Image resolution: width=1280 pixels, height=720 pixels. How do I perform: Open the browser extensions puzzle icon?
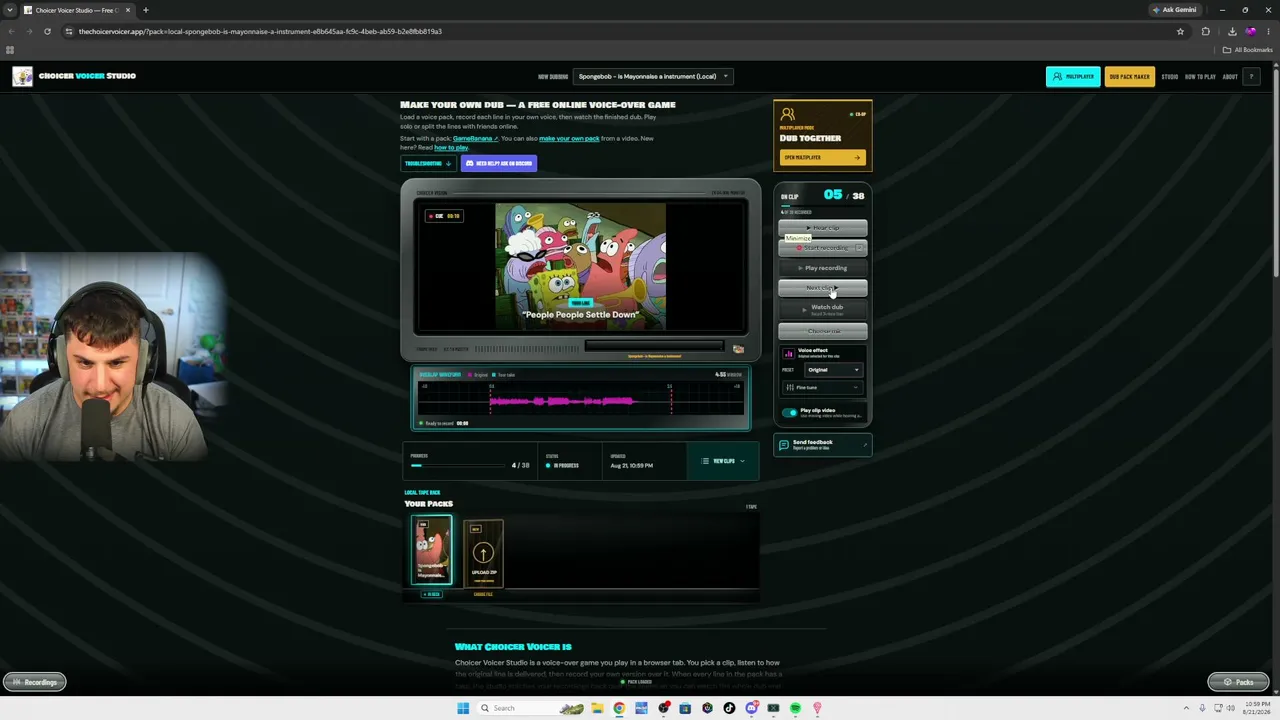pos(1206,31)
